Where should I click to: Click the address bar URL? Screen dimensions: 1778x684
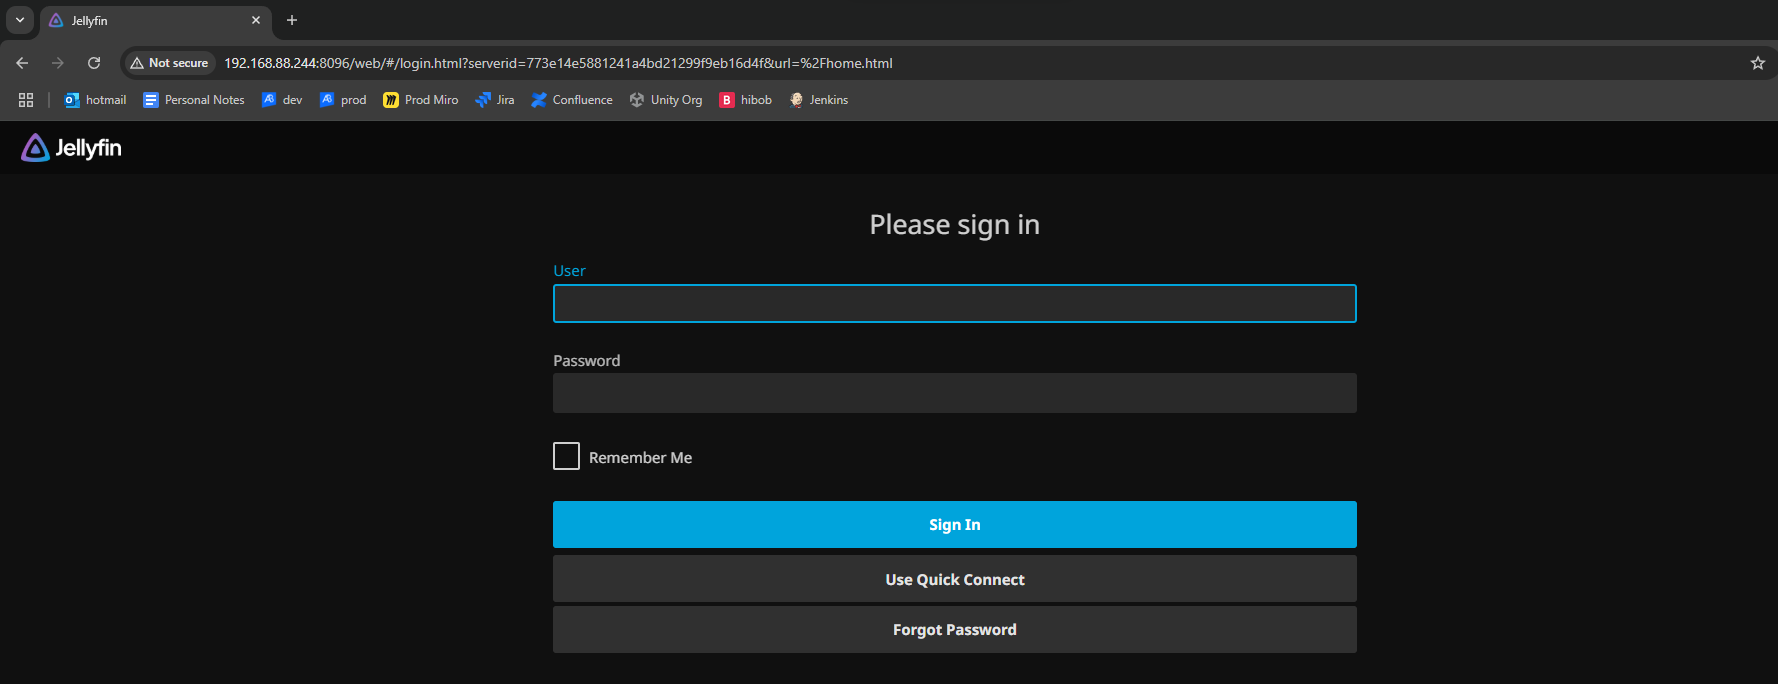point(558,63)
